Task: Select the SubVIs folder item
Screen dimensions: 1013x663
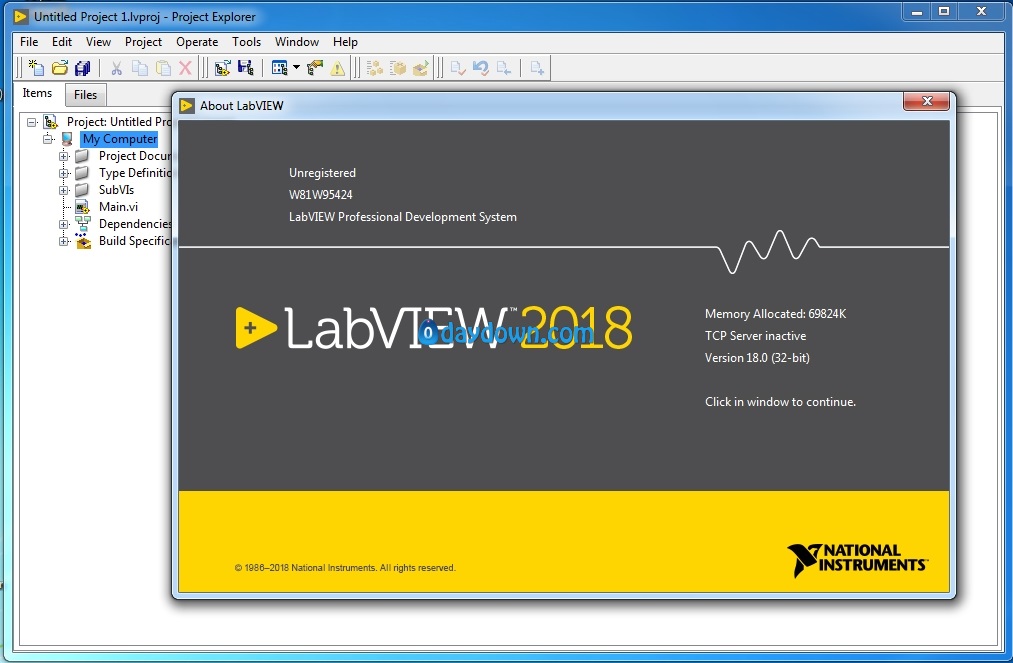Action: 116,190
